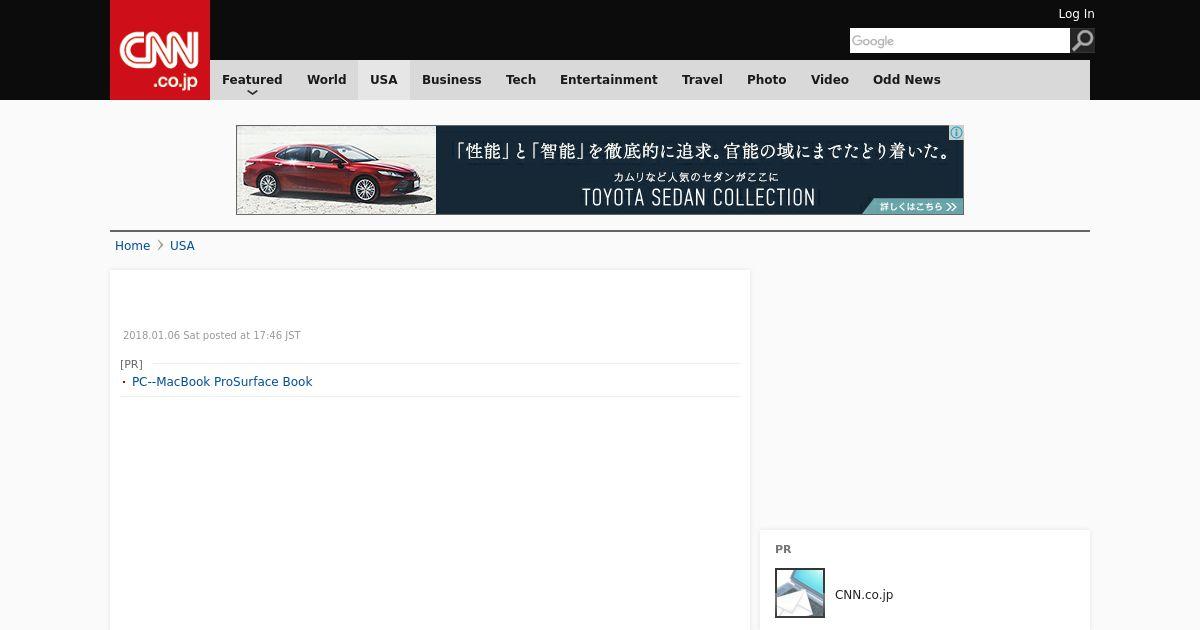Go to the World section

(326, 80)
